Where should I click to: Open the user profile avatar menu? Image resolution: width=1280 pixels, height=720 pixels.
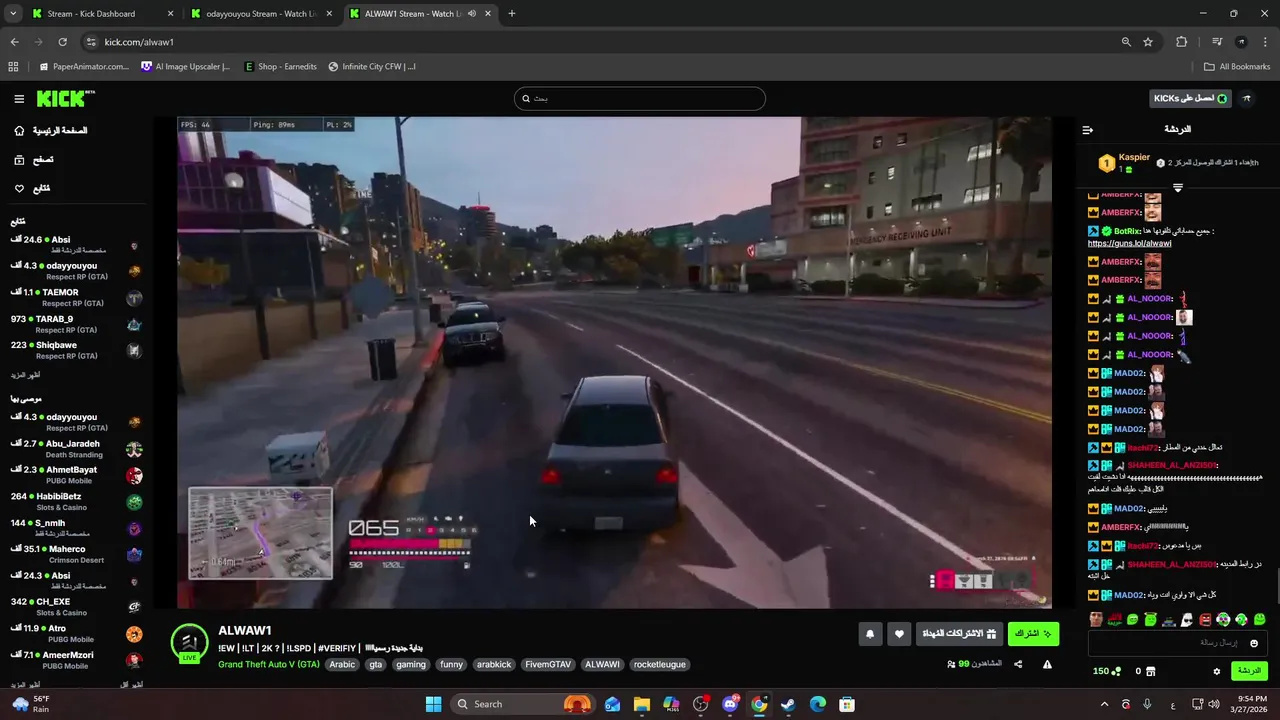(1247, 98)
